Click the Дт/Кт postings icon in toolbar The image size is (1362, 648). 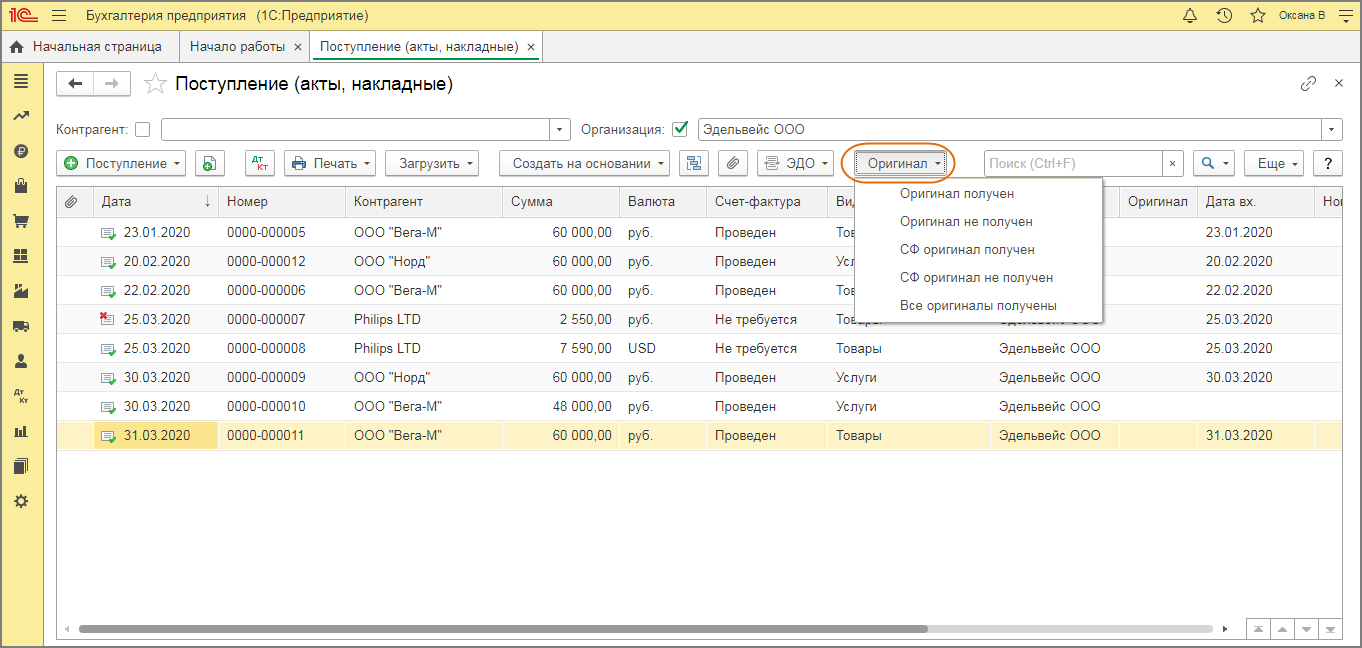click(259, 163)
